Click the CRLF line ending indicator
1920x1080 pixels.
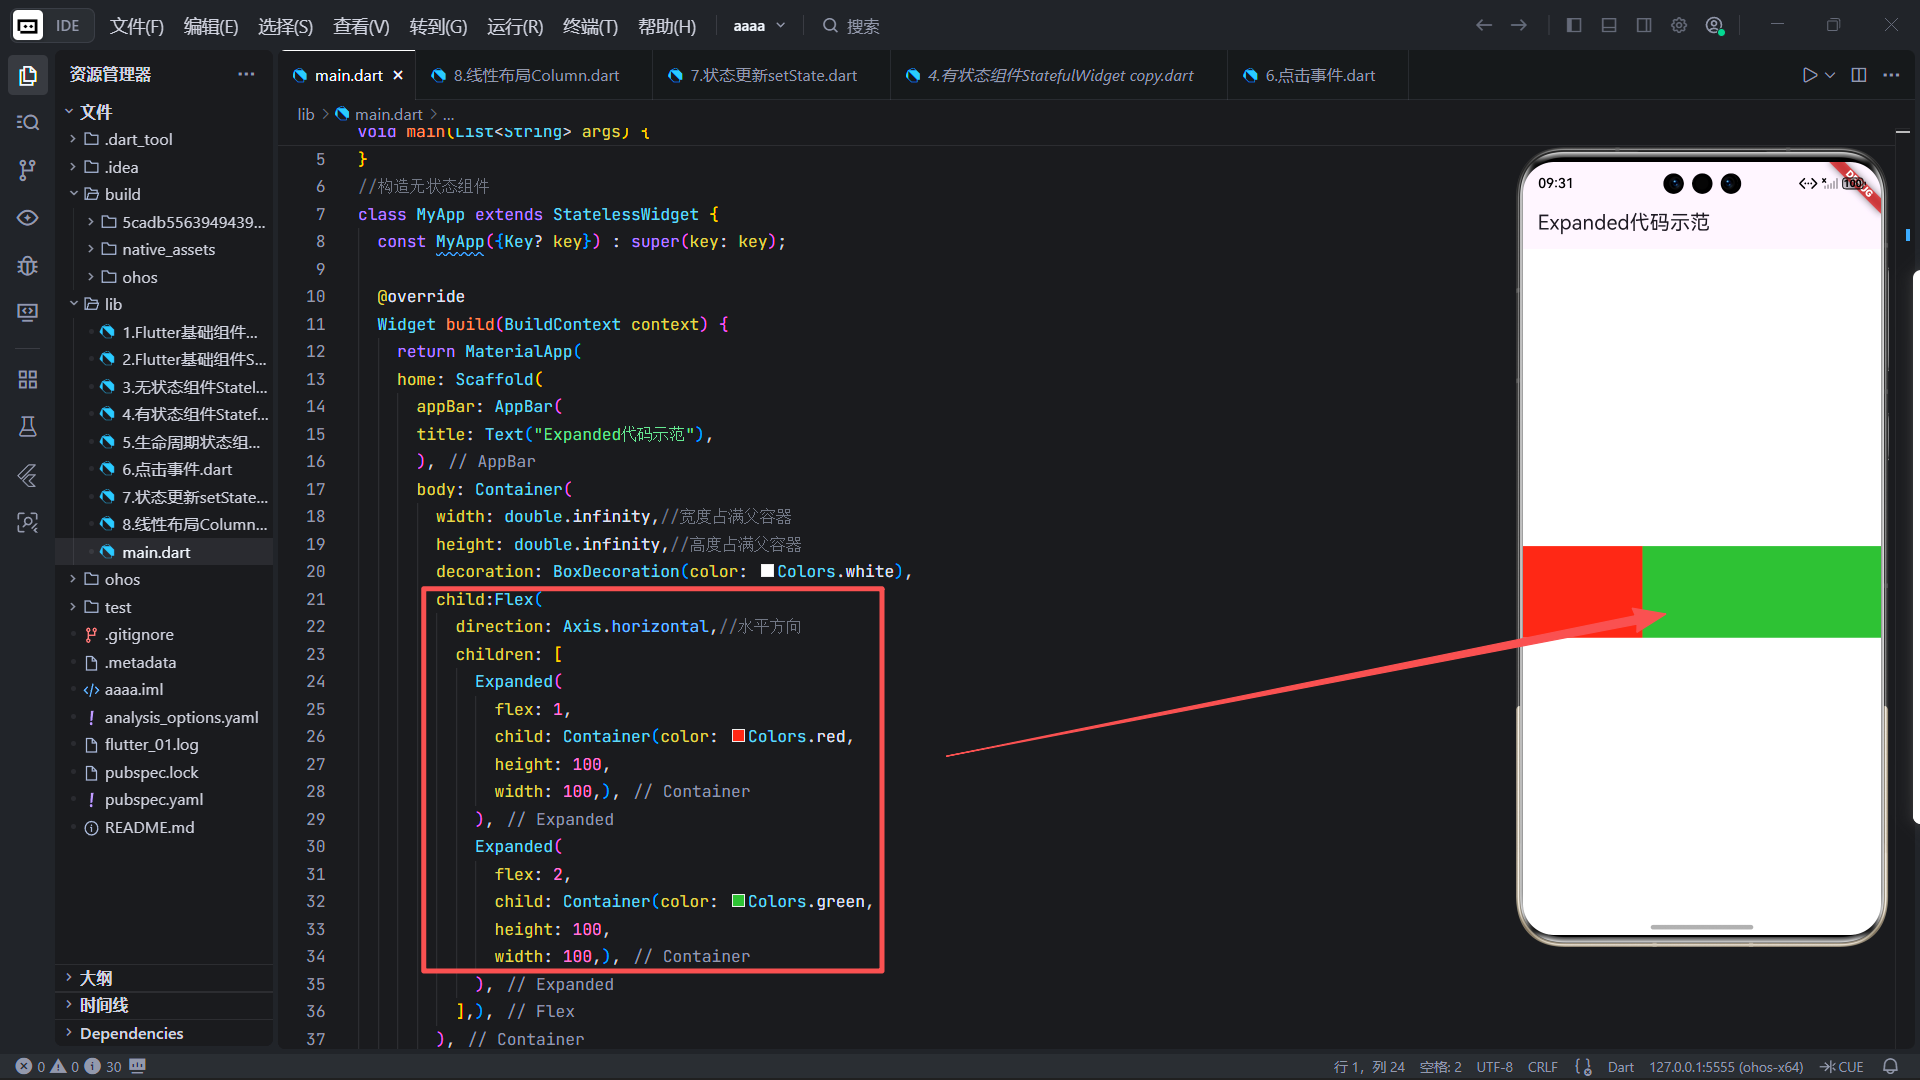pos(1542,1067)
